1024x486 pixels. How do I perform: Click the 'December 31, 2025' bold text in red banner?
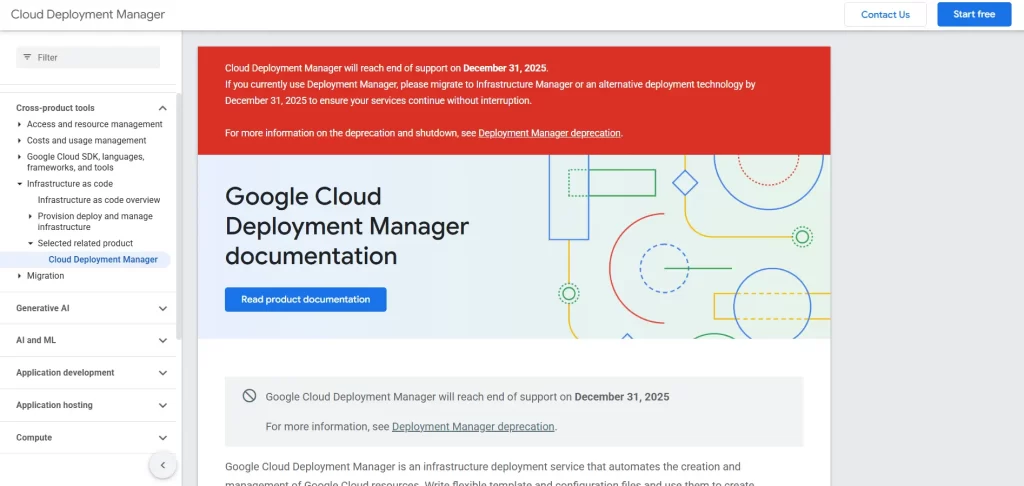[x=505, y=67]
